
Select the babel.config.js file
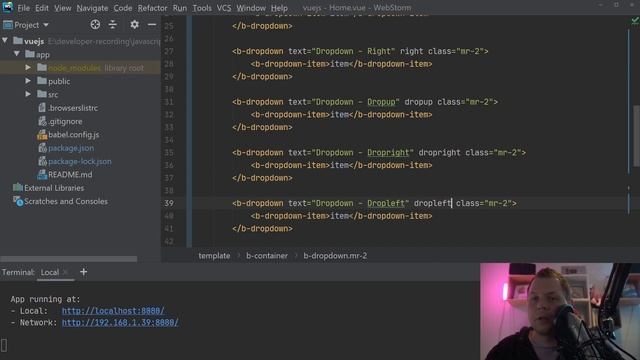(73, 135)
